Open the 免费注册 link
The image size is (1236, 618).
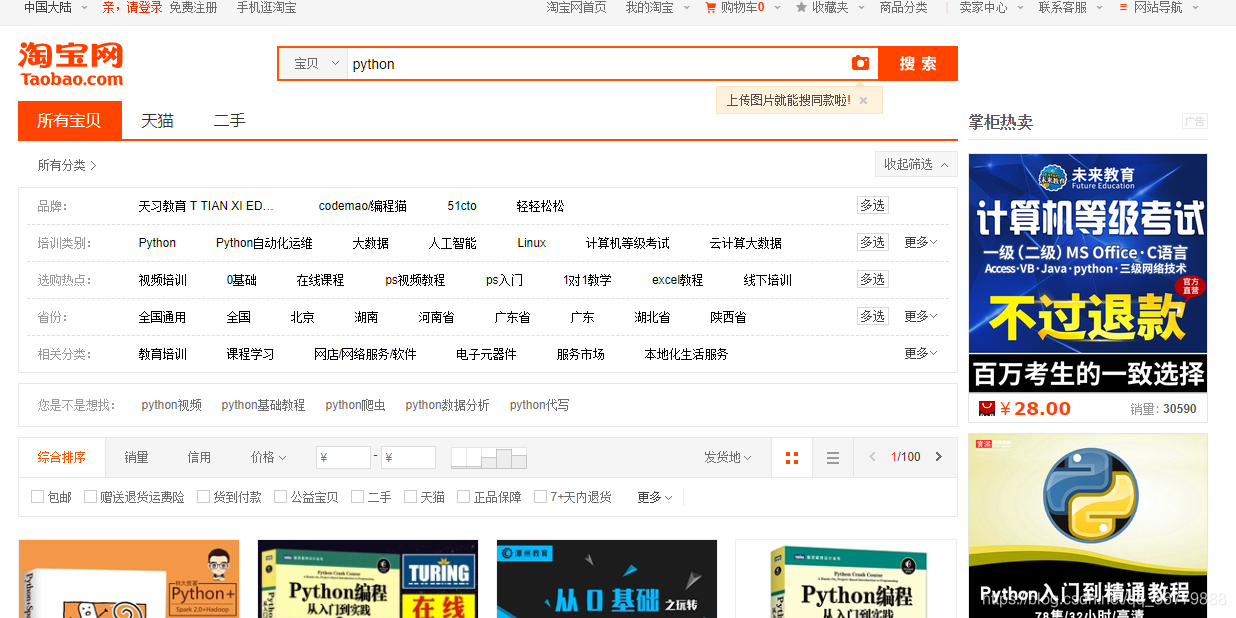(193, 7)
